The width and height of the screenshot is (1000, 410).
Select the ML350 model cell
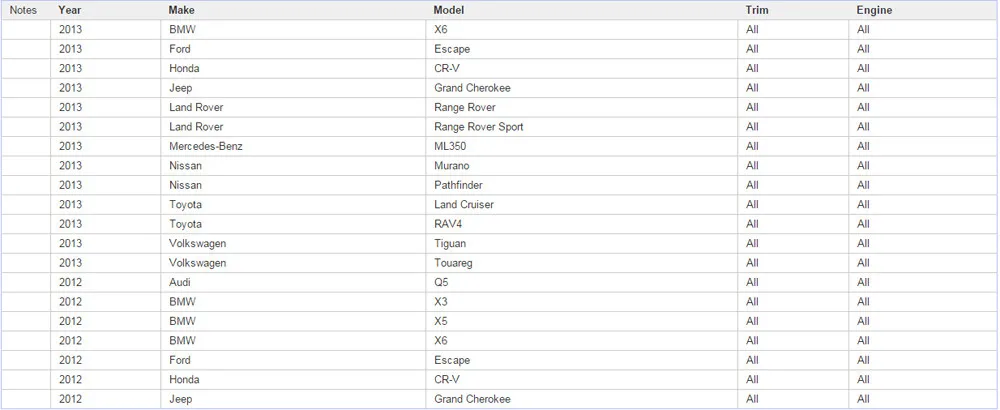(582, 146)
